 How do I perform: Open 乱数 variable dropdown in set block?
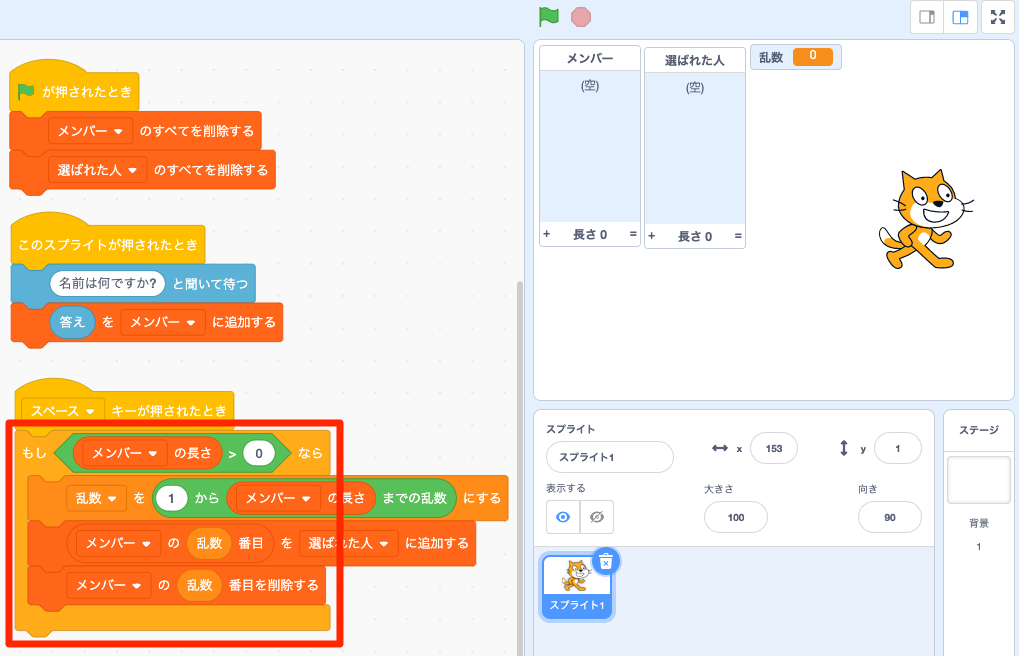click(96, 498)
